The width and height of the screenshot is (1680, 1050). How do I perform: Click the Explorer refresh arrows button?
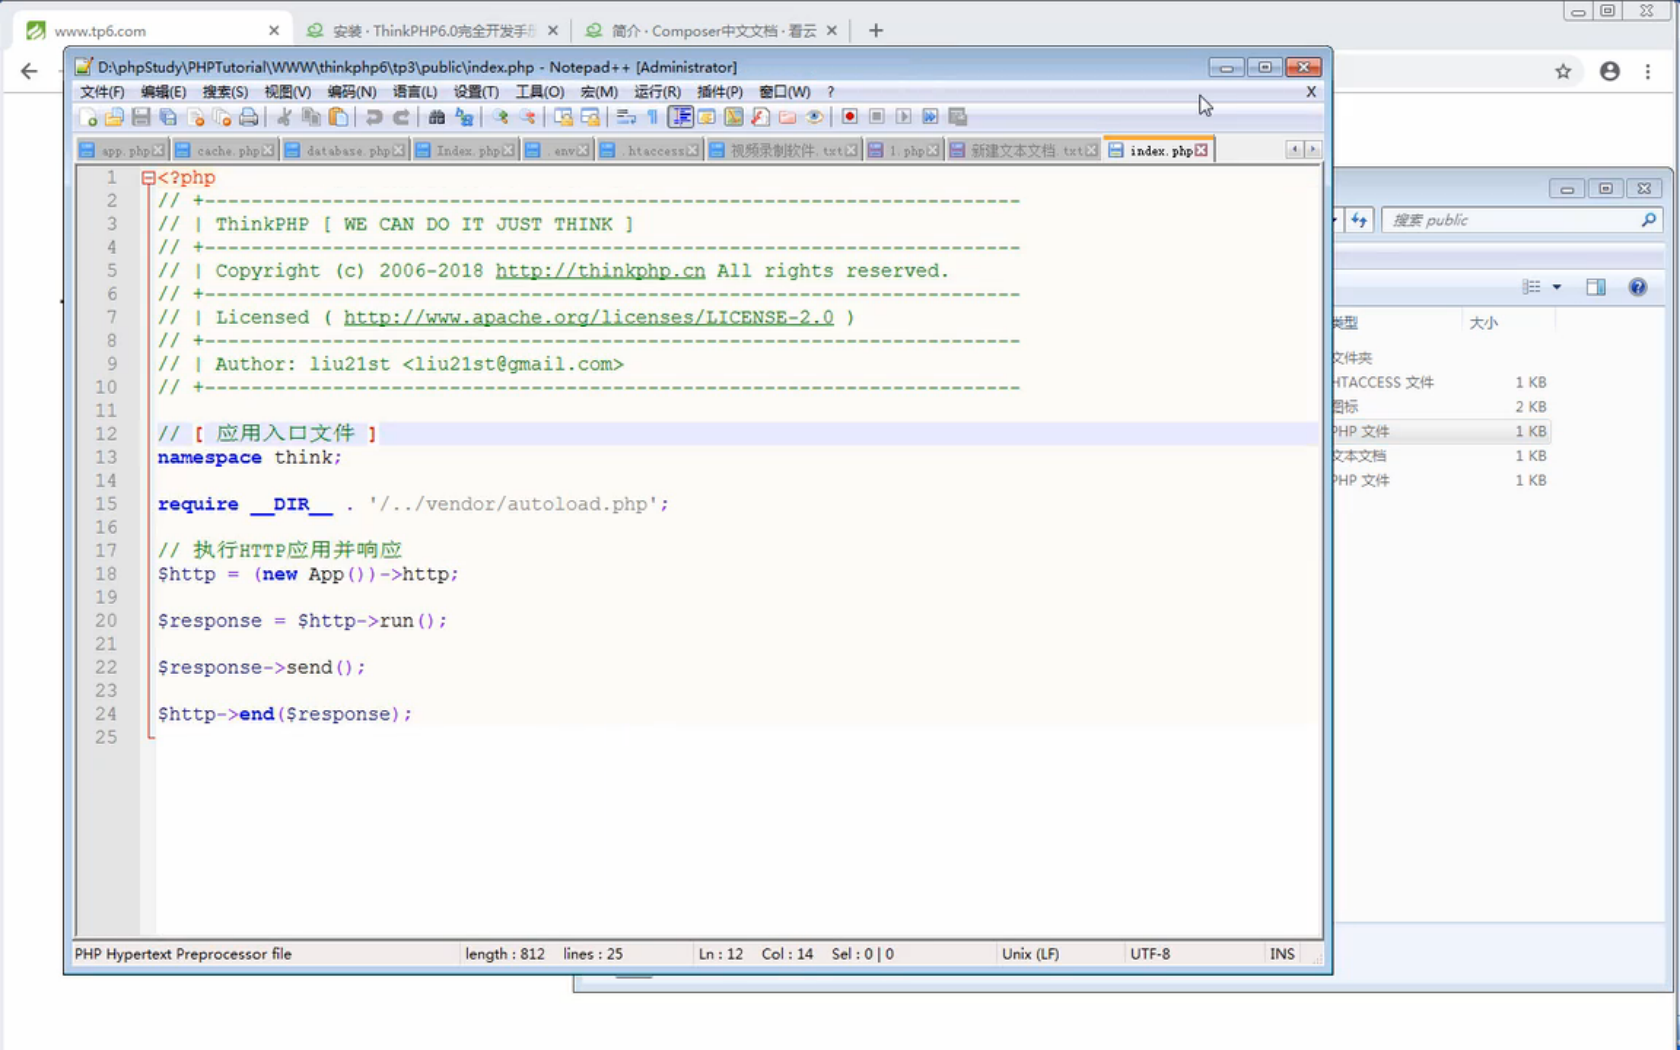1358,220
